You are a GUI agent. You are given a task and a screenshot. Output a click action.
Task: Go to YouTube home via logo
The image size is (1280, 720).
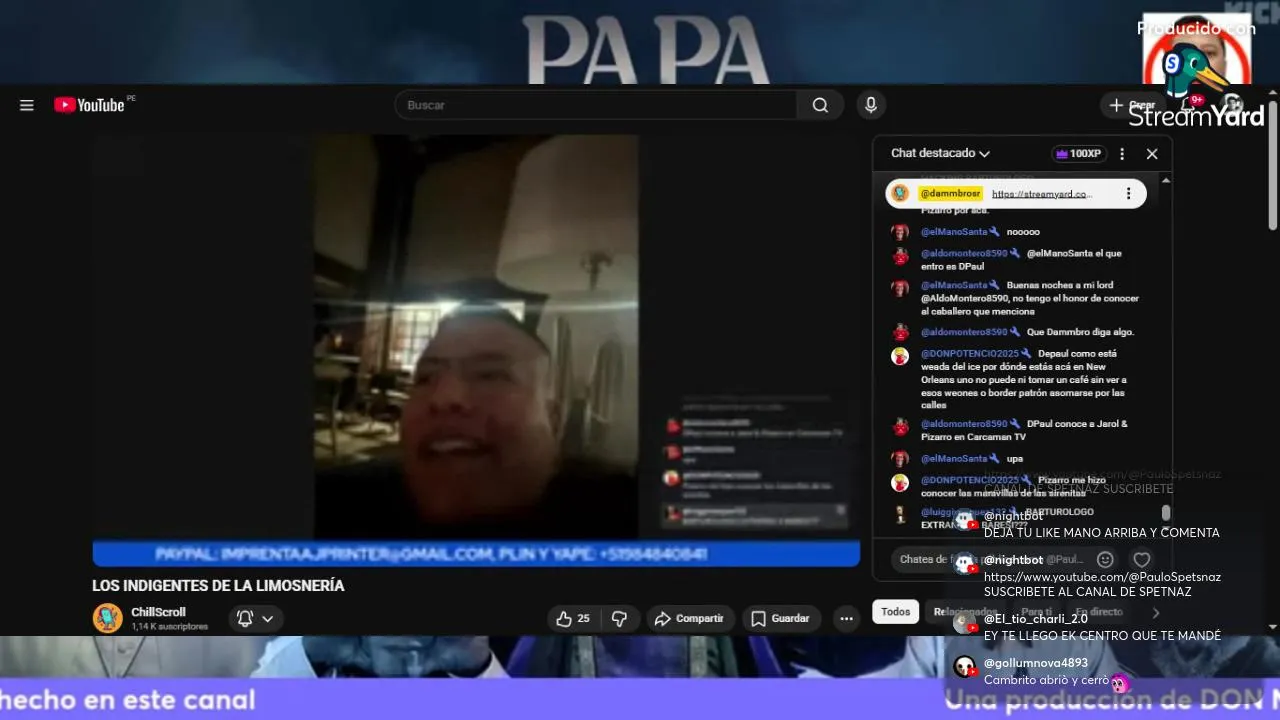(90, 105)
